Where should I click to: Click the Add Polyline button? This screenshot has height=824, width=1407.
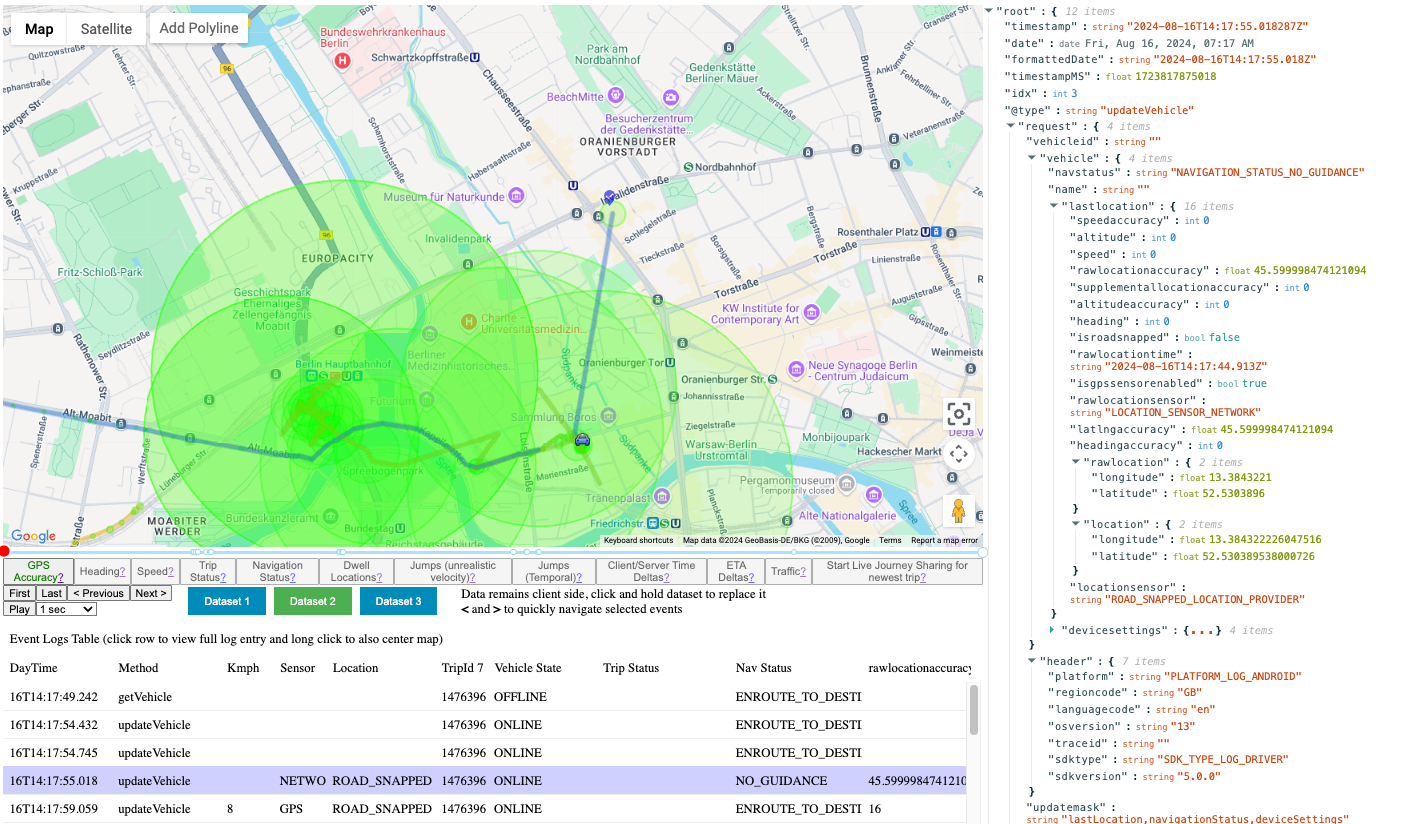tap(199, 28)
